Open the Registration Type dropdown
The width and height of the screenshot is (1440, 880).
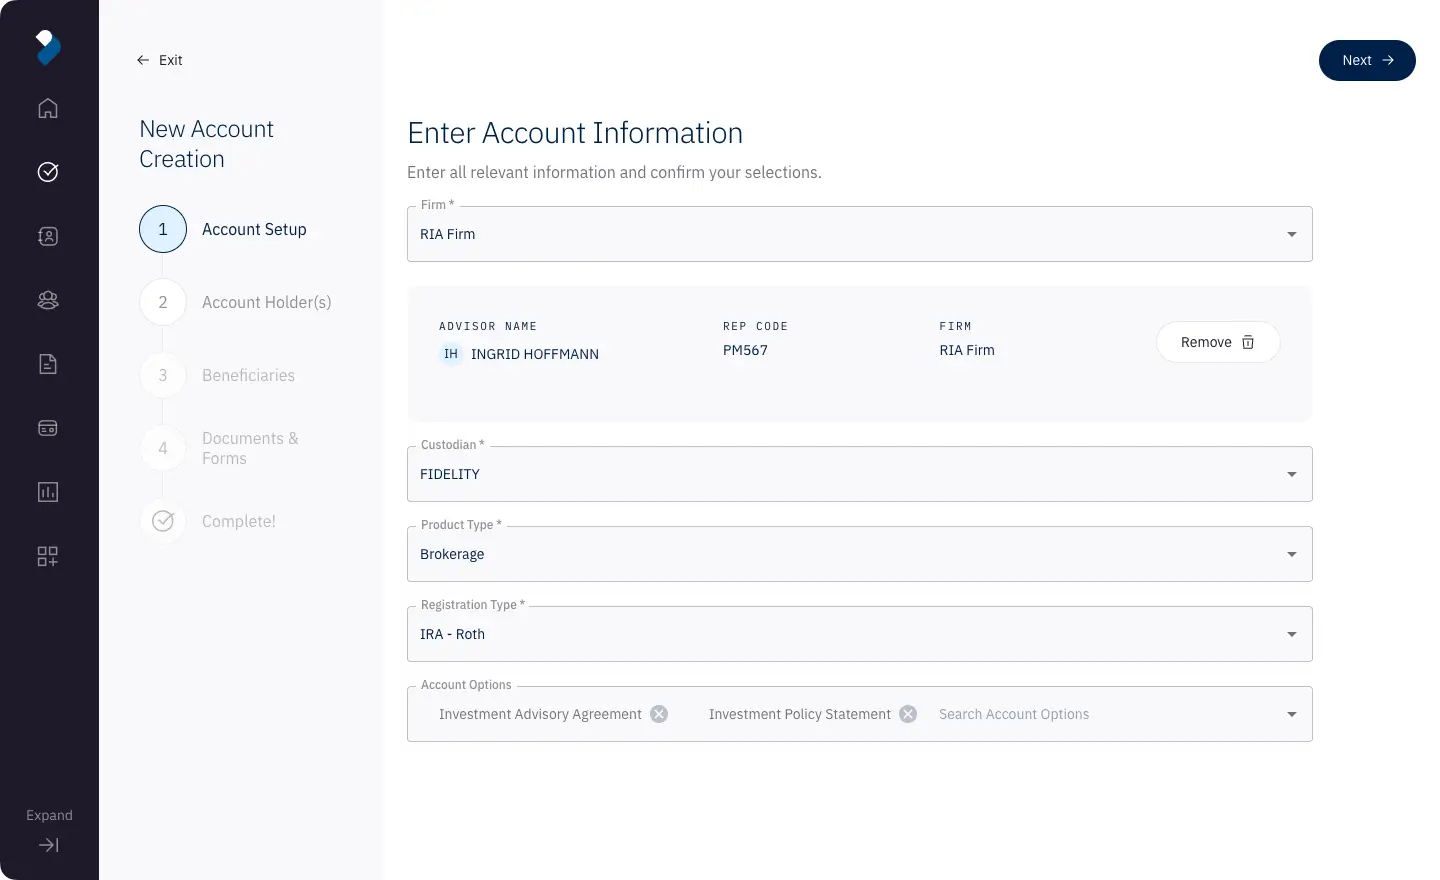tap(1291, 634)
